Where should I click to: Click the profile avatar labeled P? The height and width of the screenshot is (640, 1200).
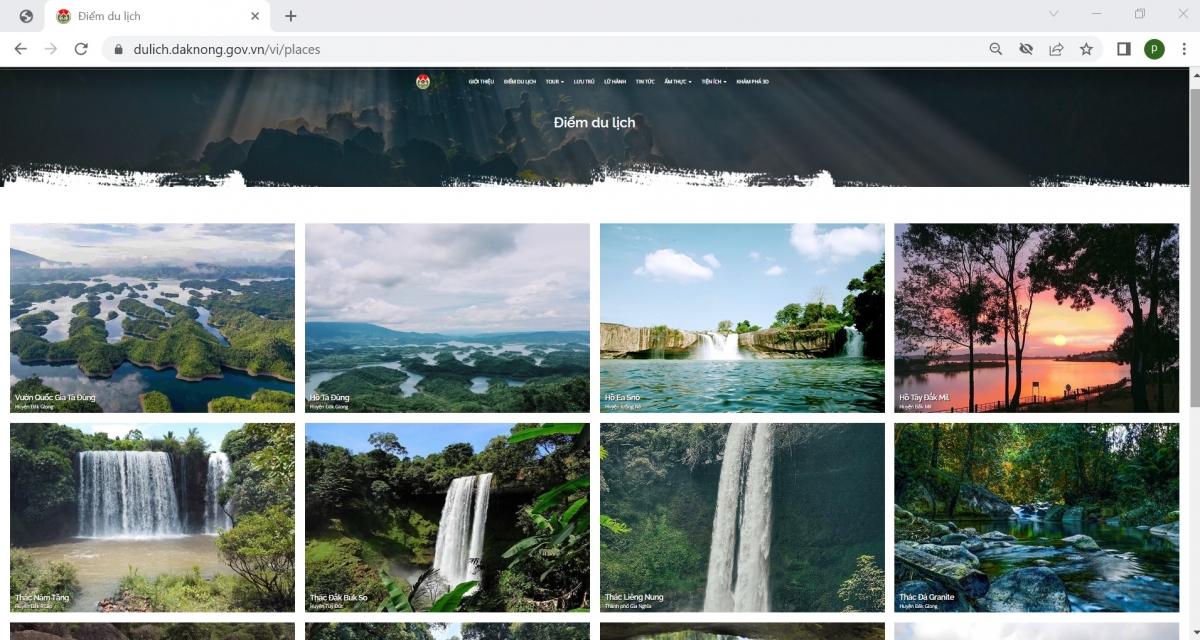tap(1156, 48)
